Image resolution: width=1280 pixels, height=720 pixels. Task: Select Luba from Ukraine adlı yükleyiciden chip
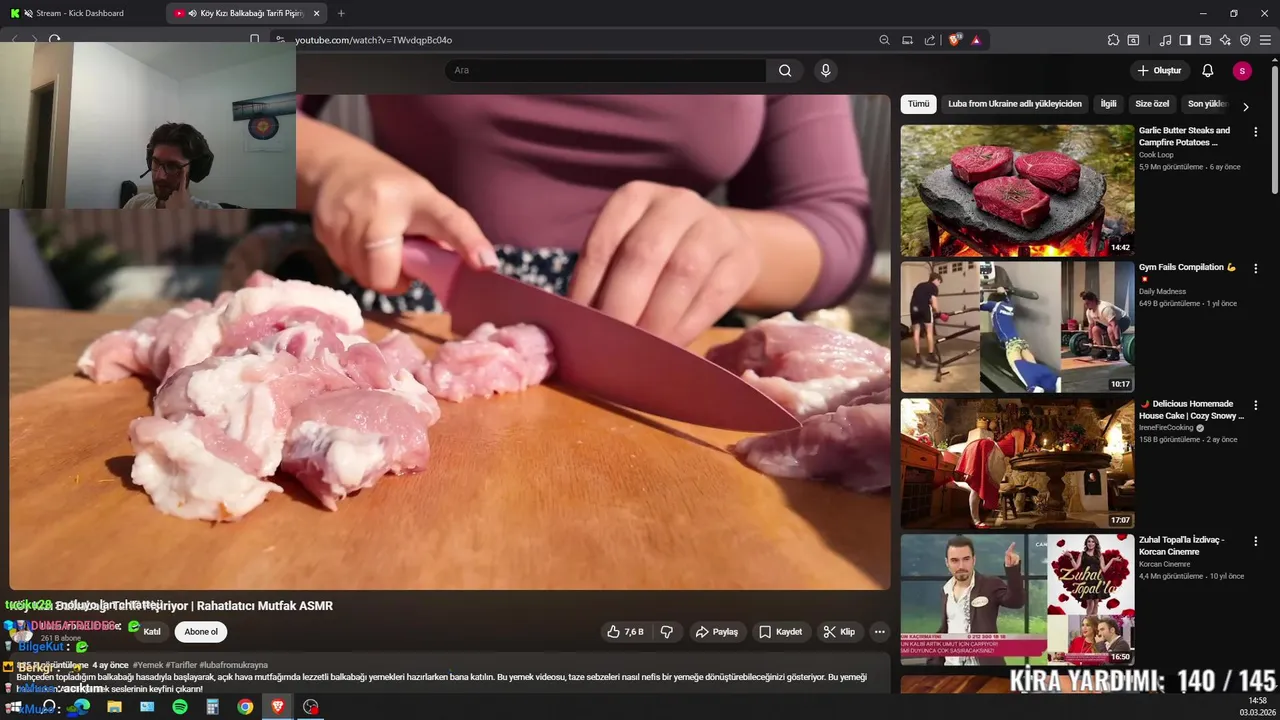(1015, 104)
